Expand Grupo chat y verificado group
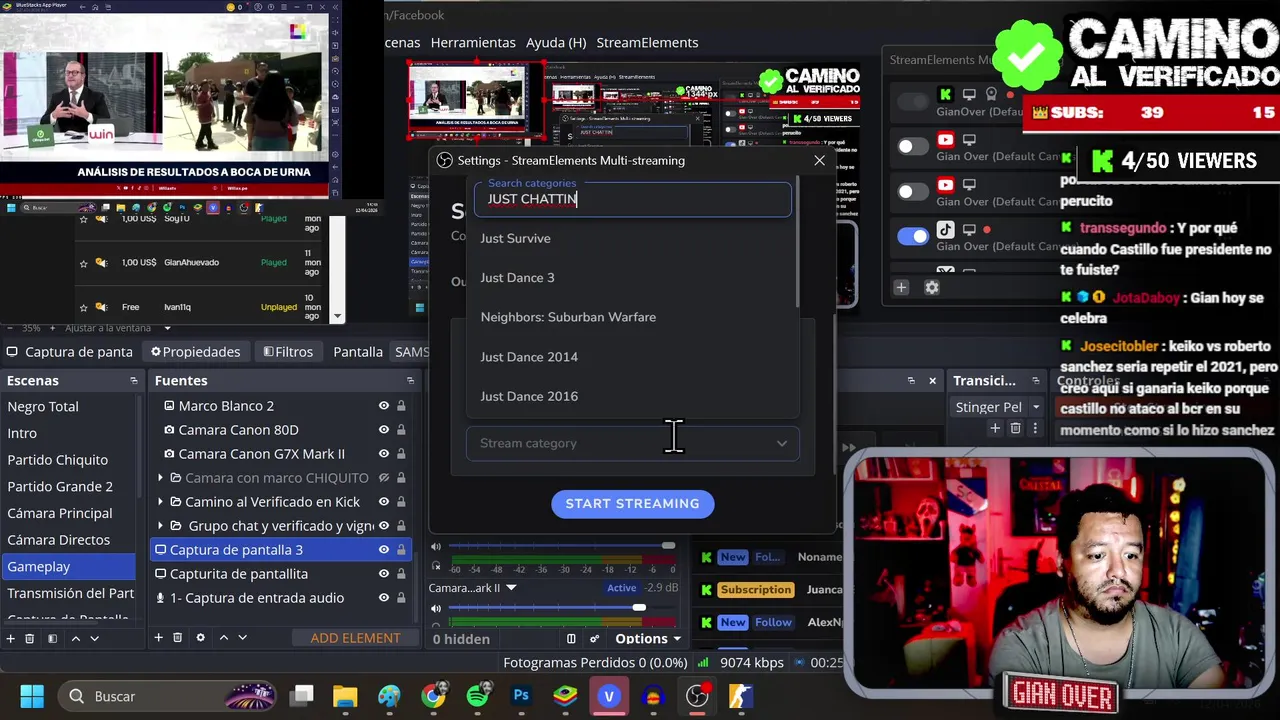 [160, 526]
